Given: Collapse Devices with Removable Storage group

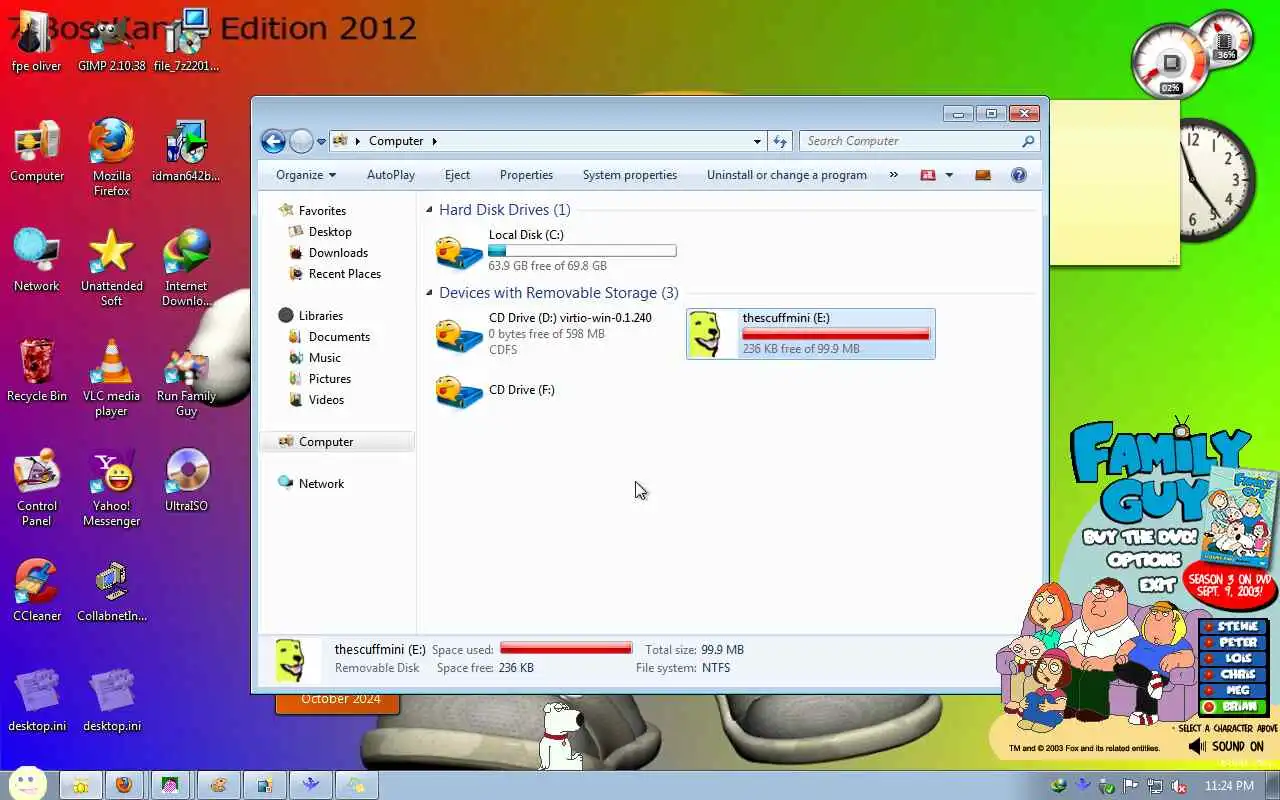Looking at the screenshot, I should pyautogui.click(x=429, y=293).
